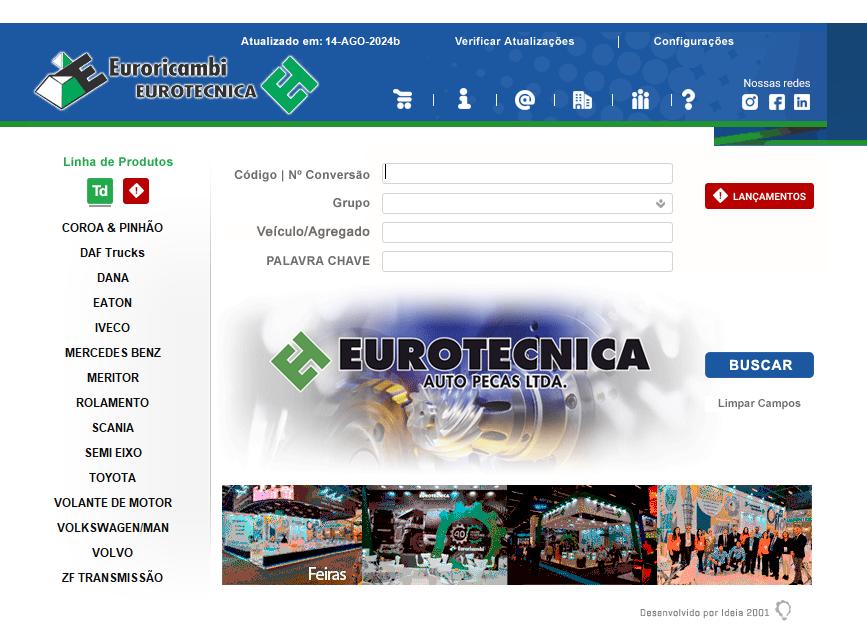Image resolution: width=867 pixels, height=640 pixels.
Task: Open Verificar Atualizações
Action: [x=514, y=41]
